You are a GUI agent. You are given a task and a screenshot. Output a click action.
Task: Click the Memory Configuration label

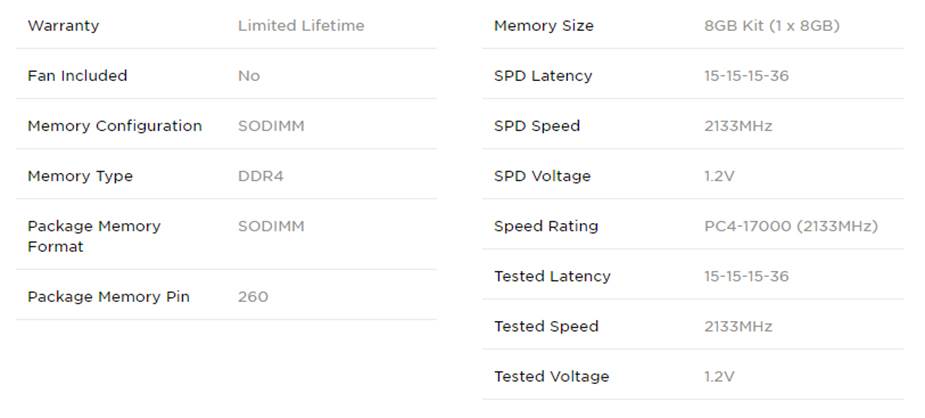[114, 126]
